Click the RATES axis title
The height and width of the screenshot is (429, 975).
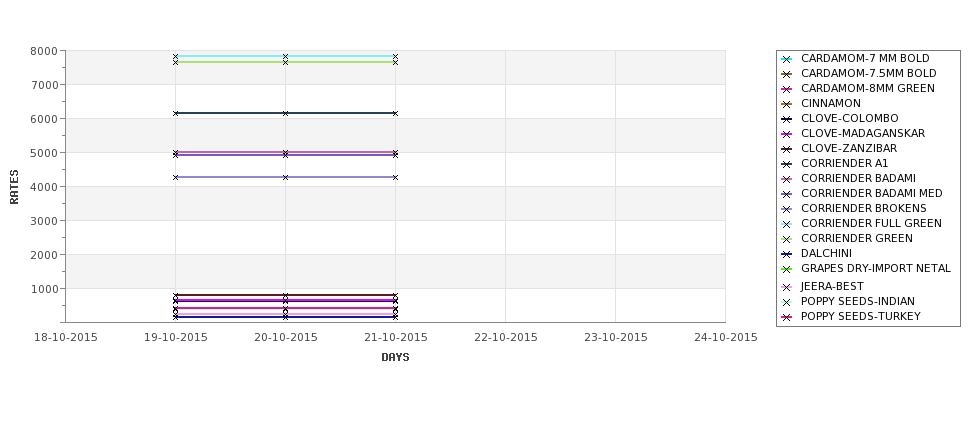pyautogui.click(x=14, y=187)
